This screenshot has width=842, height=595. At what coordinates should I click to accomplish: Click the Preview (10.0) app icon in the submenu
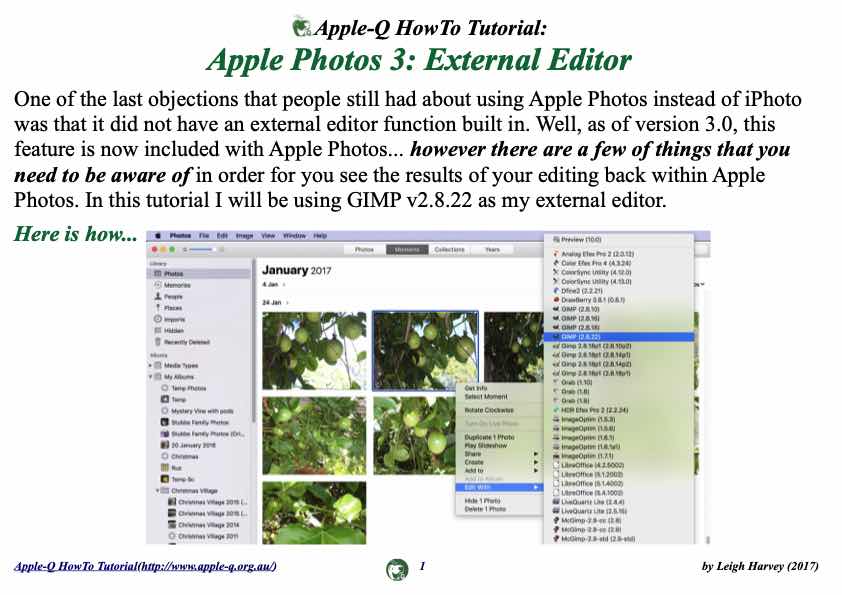[x=556, y=240]
